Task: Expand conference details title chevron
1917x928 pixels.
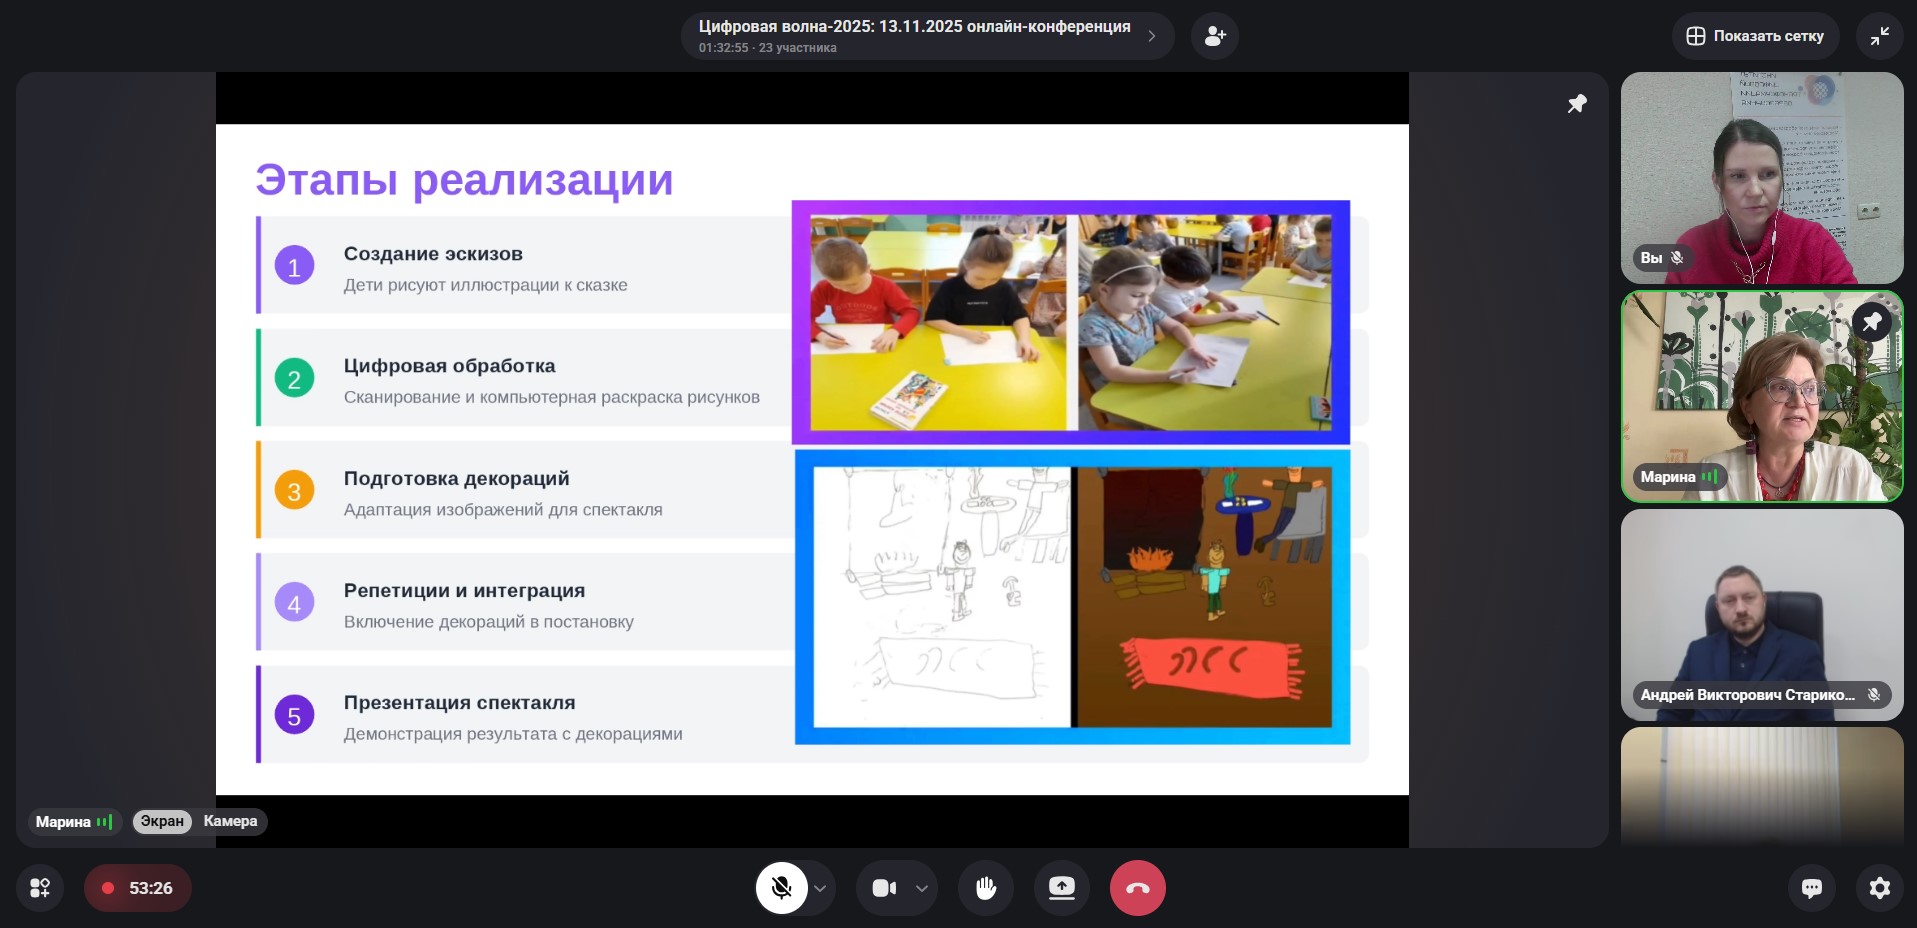Action: click(1152, 36)
